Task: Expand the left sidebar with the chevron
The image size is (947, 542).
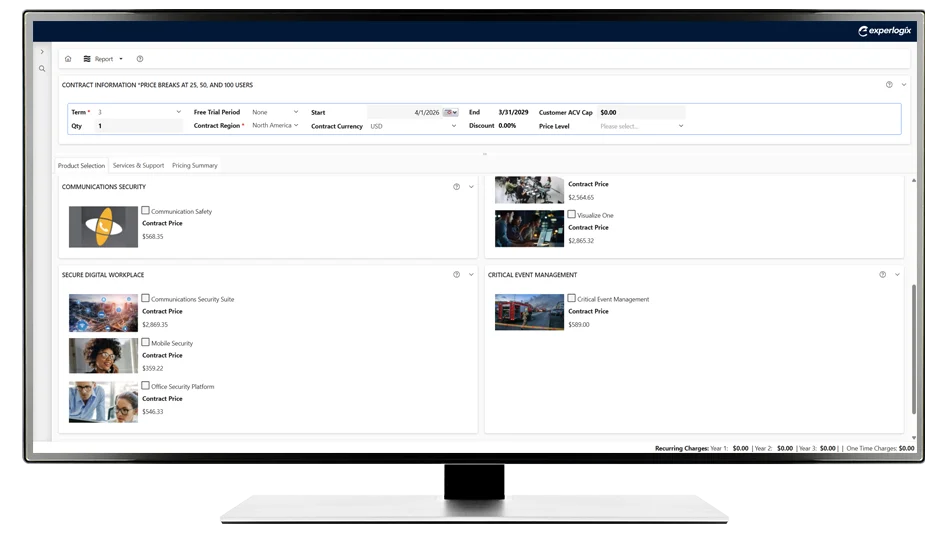Action: coord(42,52)
